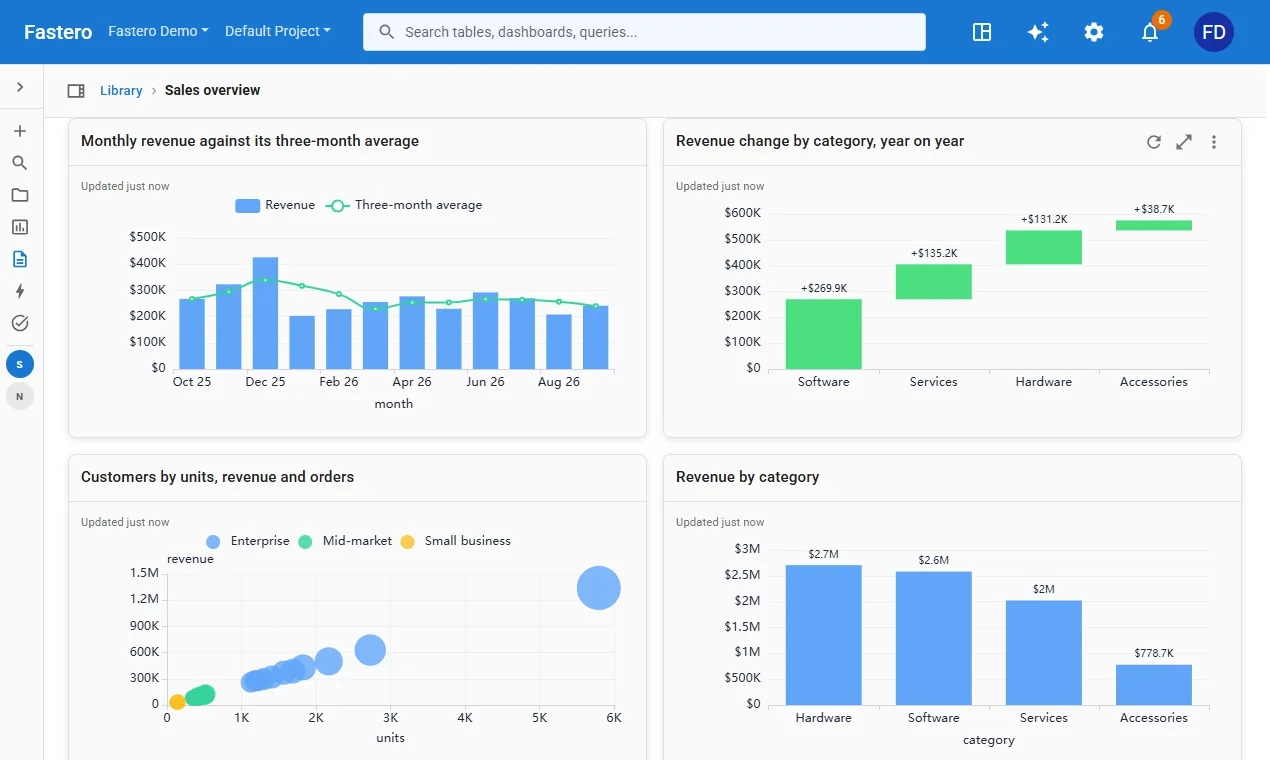Click the Fastero logo
Image resolution: width=1270 pixels, height=760 pixels.
click(x=58, y=32)
